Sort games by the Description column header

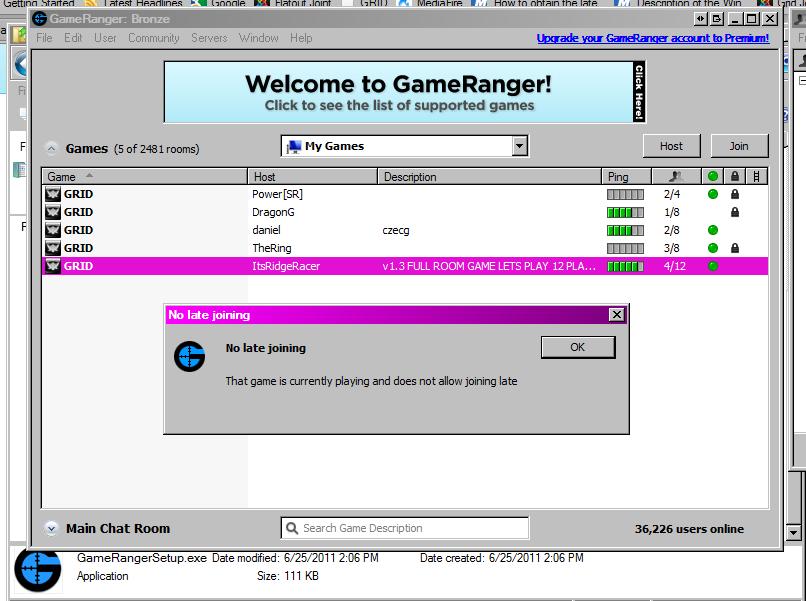489,177
